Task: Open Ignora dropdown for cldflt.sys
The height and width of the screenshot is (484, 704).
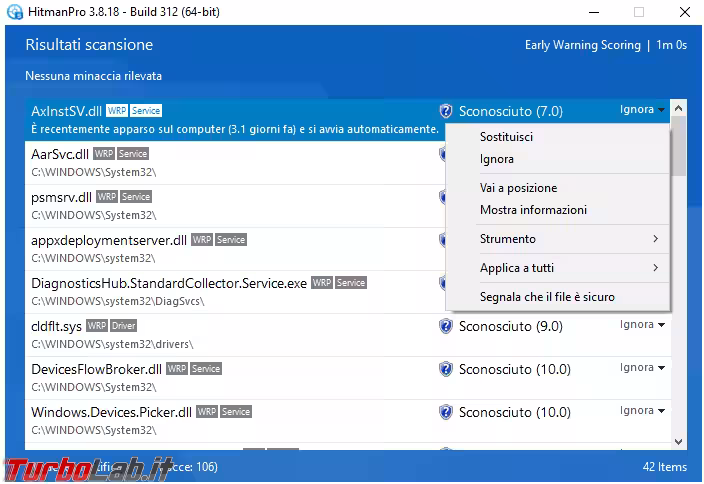Action: point(642,325)
